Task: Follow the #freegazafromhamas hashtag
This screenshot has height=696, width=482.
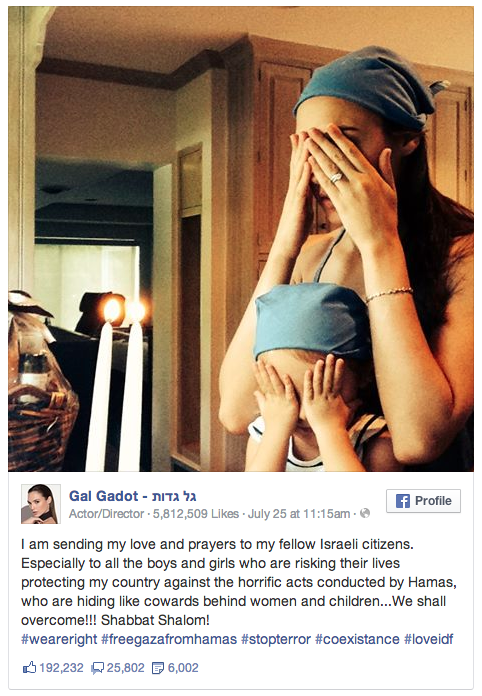Action: click(x=169, y=639)
